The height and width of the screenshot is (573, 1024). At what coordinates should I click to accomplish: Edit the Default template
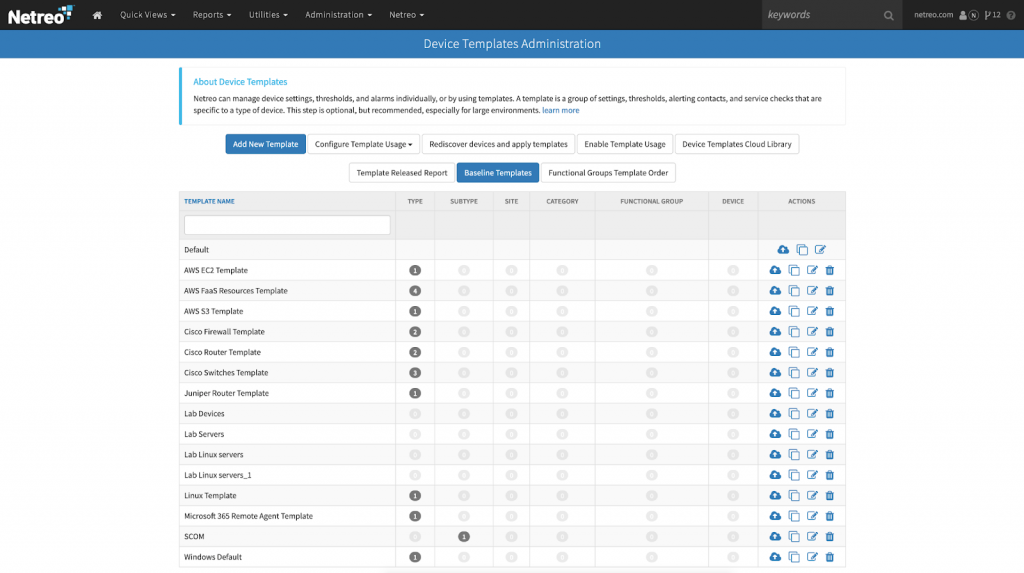pos(820,250)
